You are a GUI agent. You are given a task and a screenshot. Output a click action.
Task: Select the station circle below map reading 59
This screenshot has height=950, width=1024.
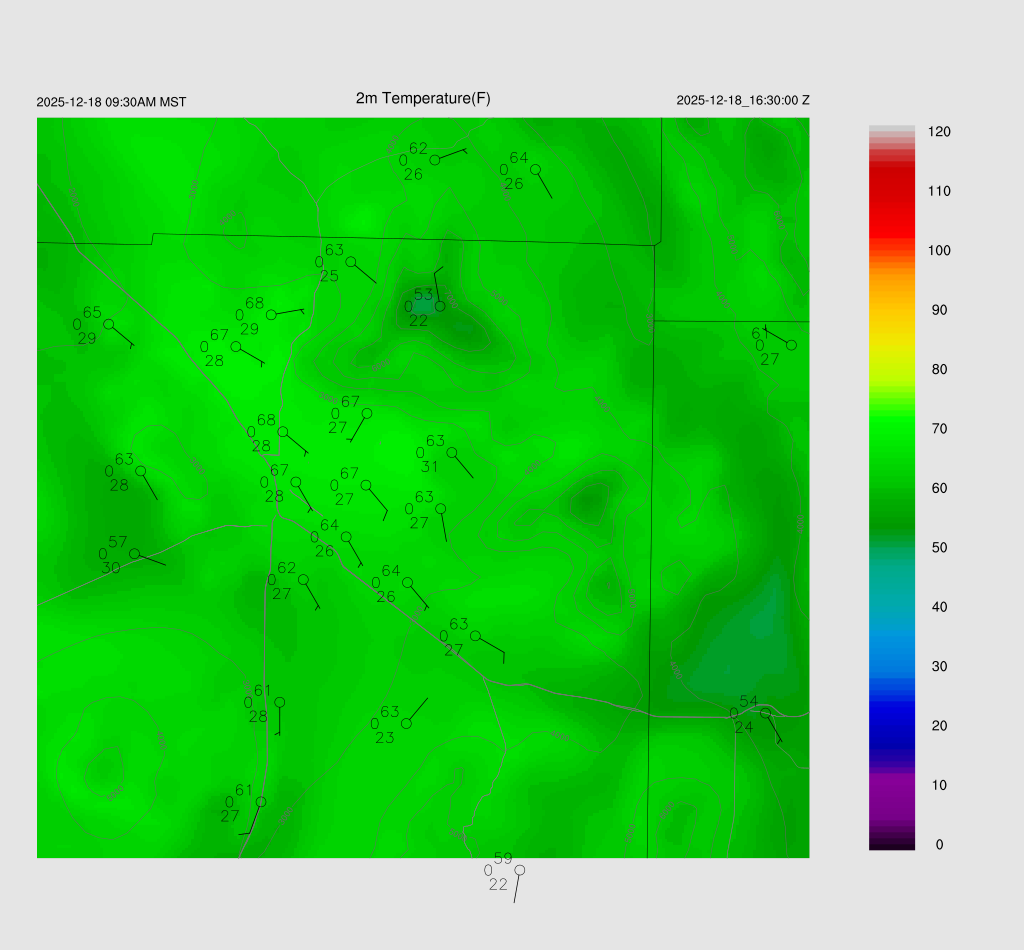[x=519, y=870]
